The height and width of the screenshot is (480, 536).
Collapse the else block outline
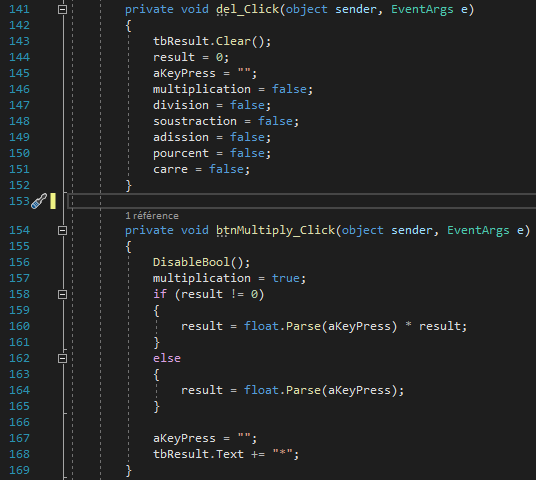coord(62,359)
